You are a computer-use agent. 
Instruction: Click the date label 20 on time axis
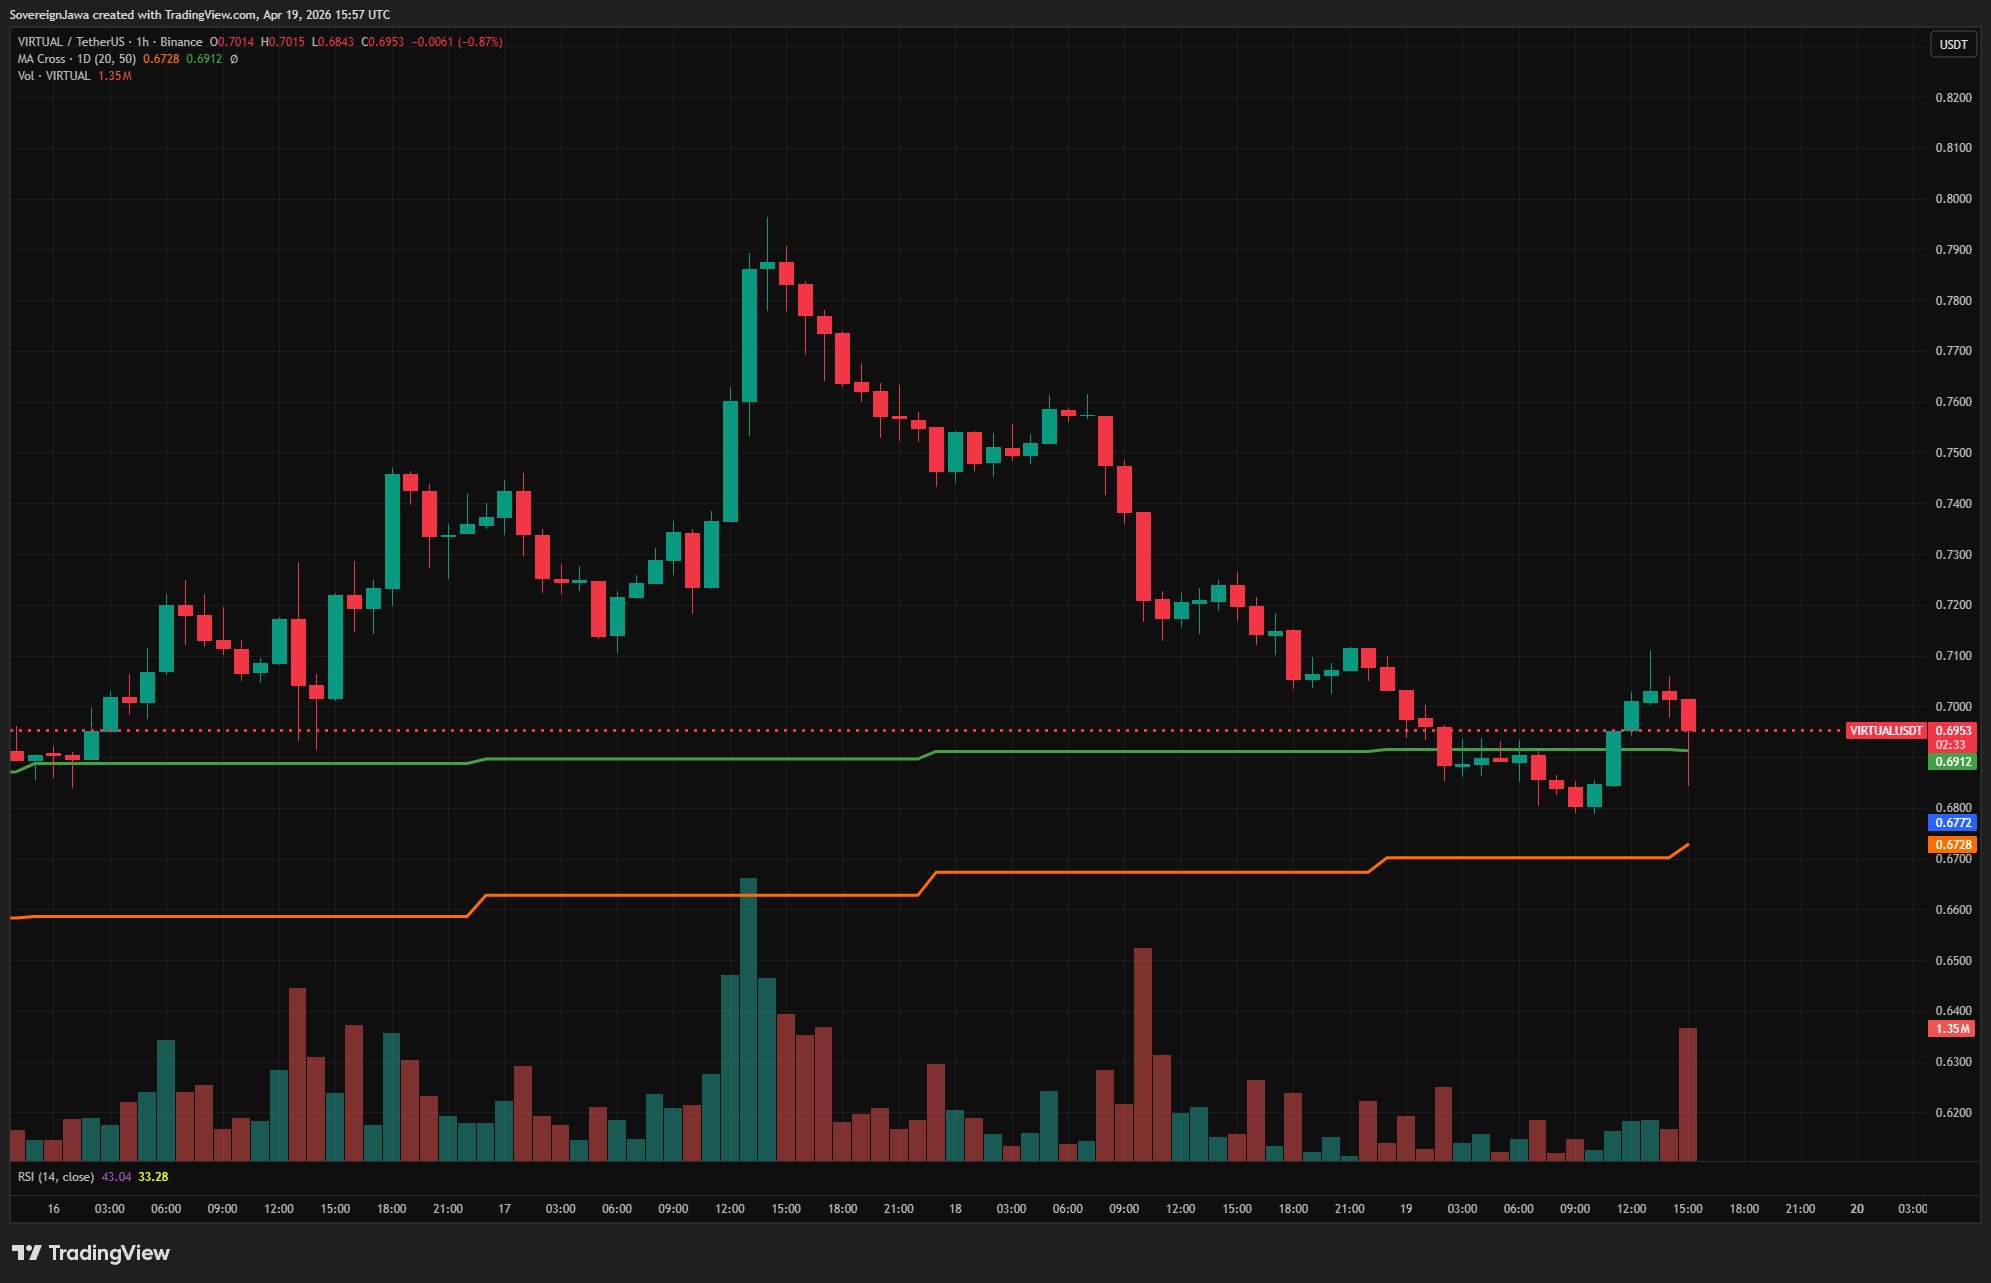[1857, 1209]
